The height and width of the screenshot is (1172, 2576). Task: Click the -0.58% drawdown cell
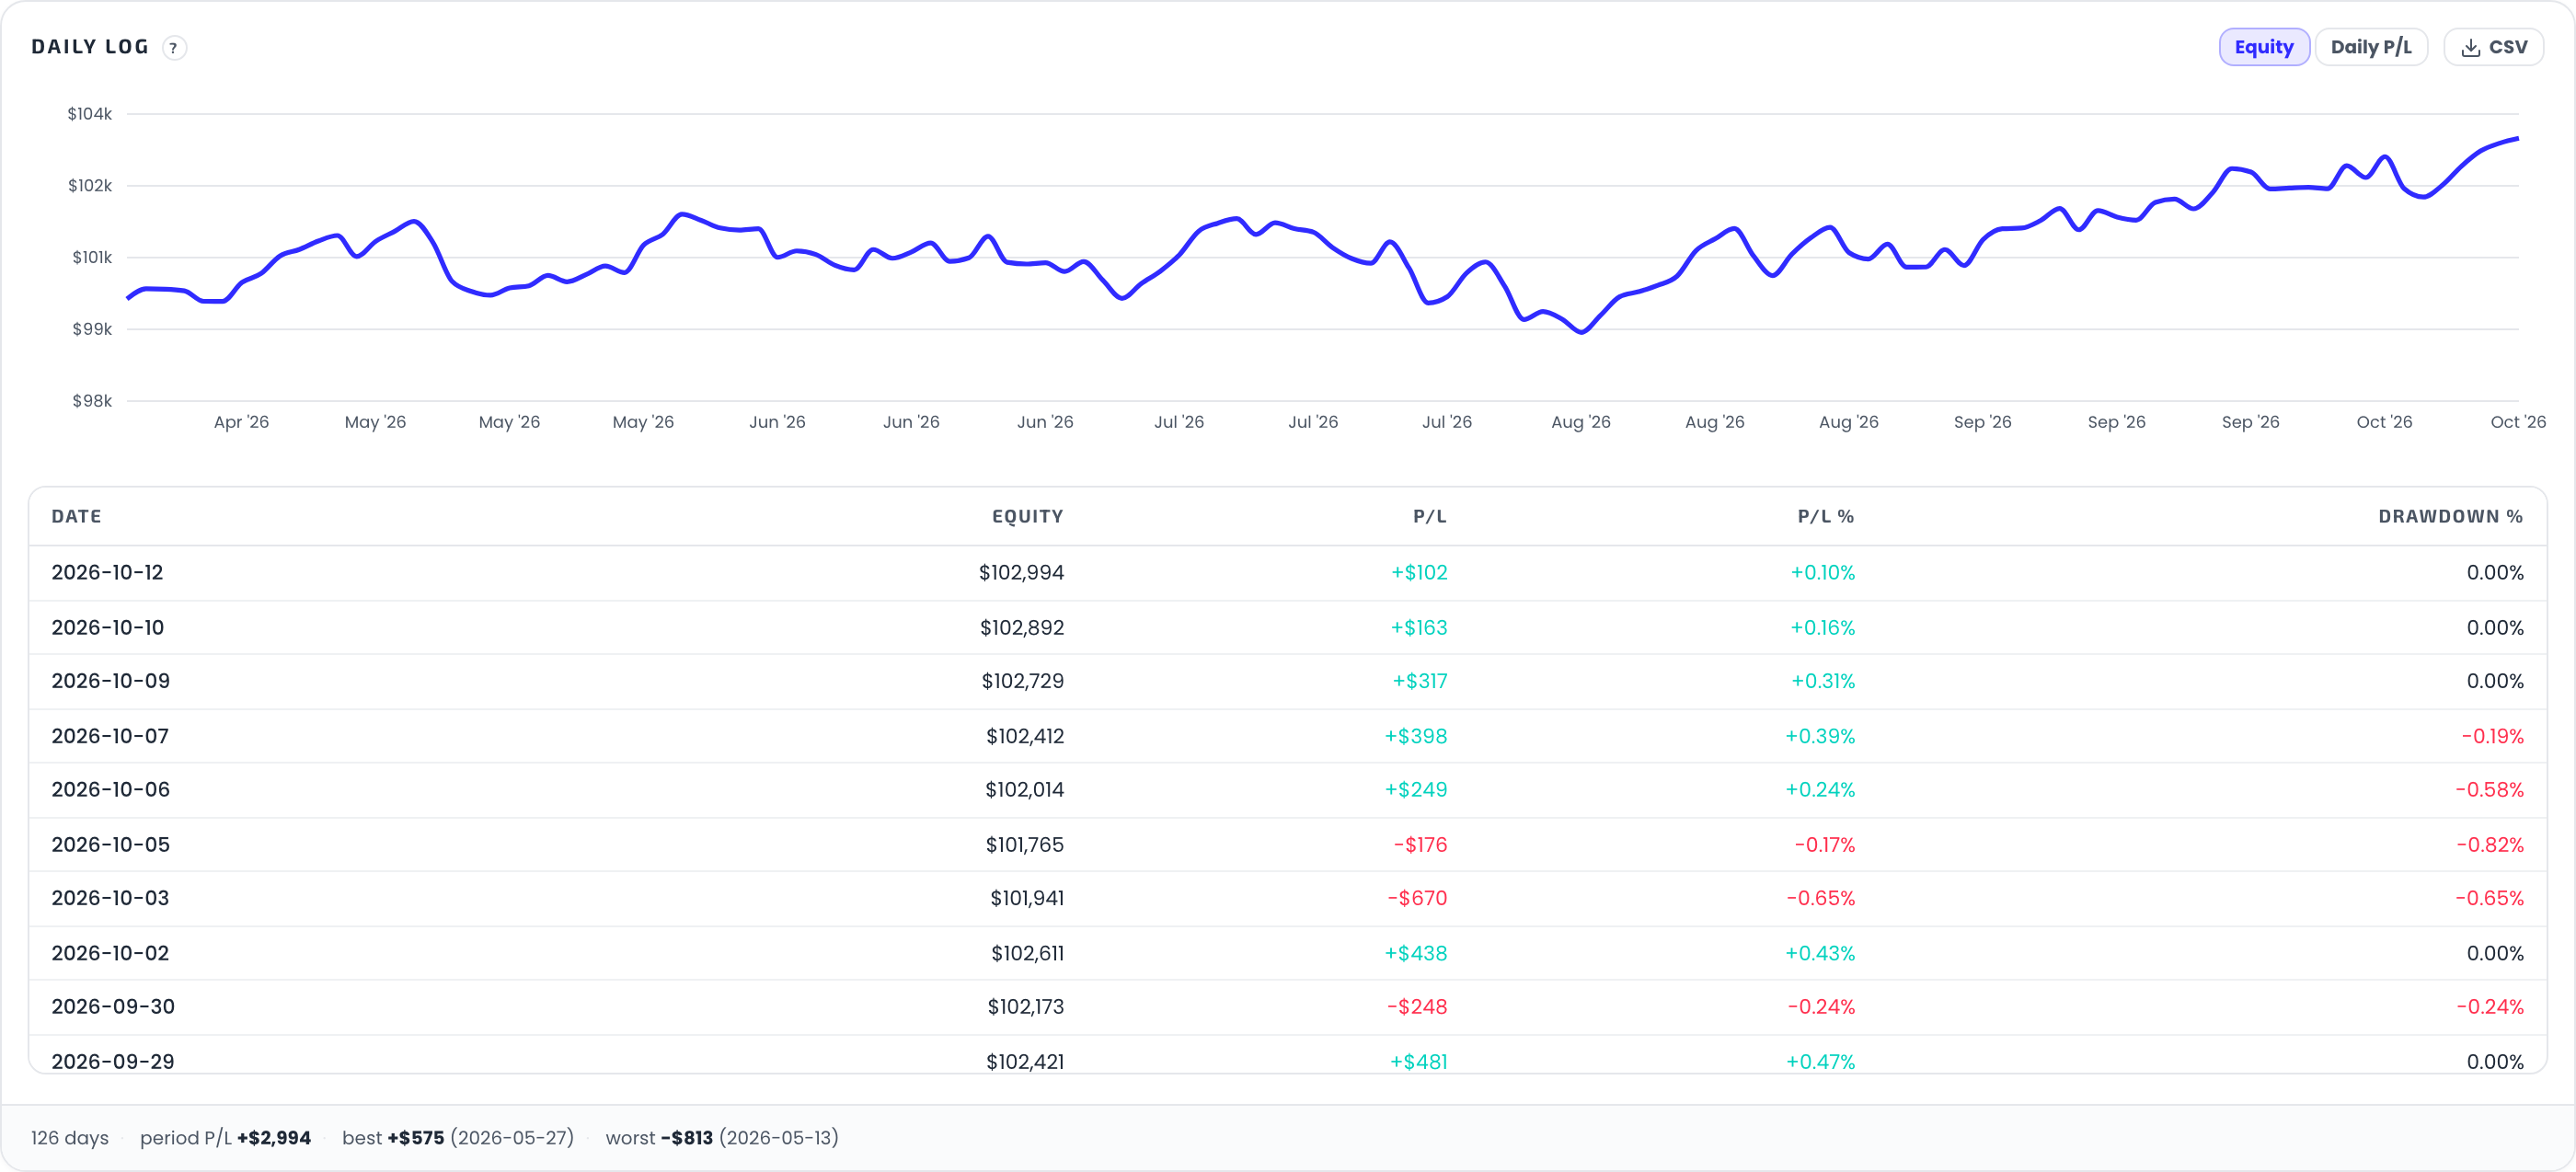[x=2490, y=789]
